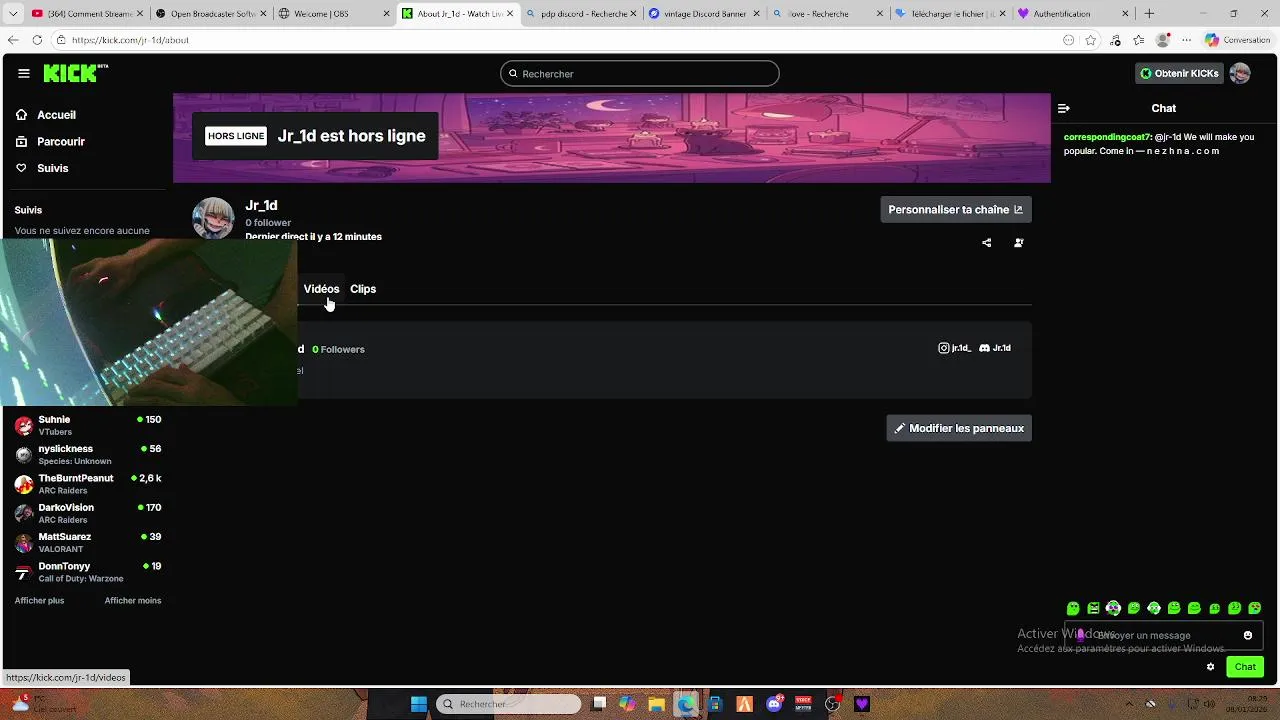The image size is (1280, 720).
Task: Go to Accueil in the sidebar
Action: pos(56,115)
